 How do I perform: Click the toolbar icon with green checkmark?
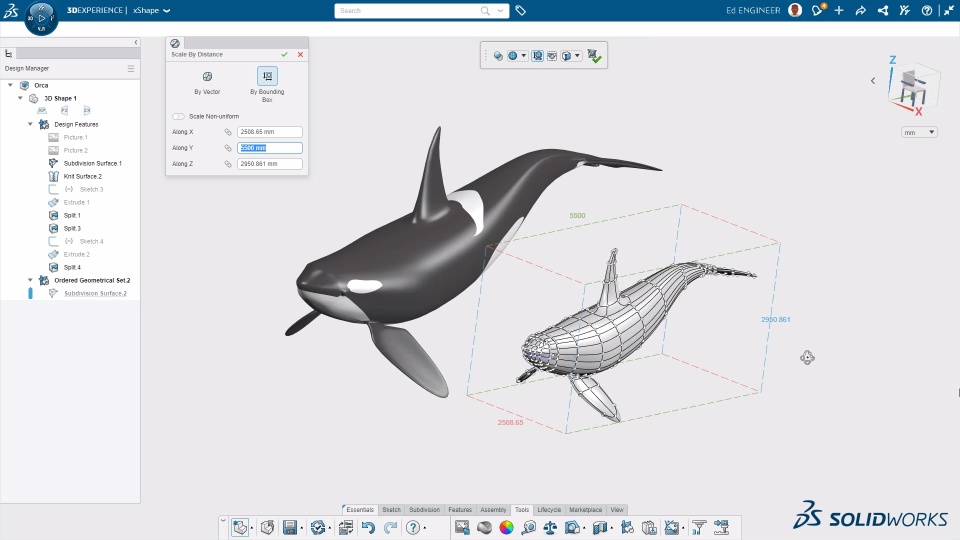point(594,56)
